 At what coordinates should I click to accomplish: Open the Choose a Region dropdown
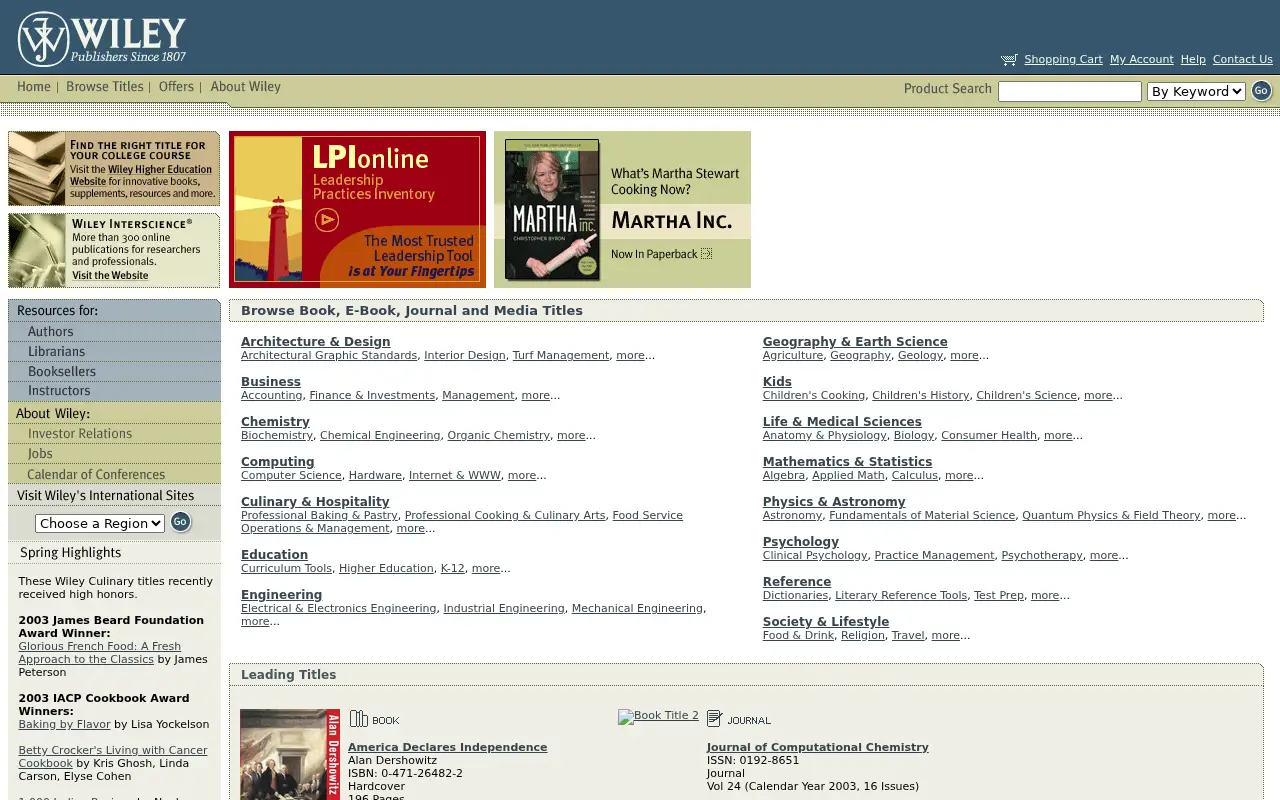(100, 523)
